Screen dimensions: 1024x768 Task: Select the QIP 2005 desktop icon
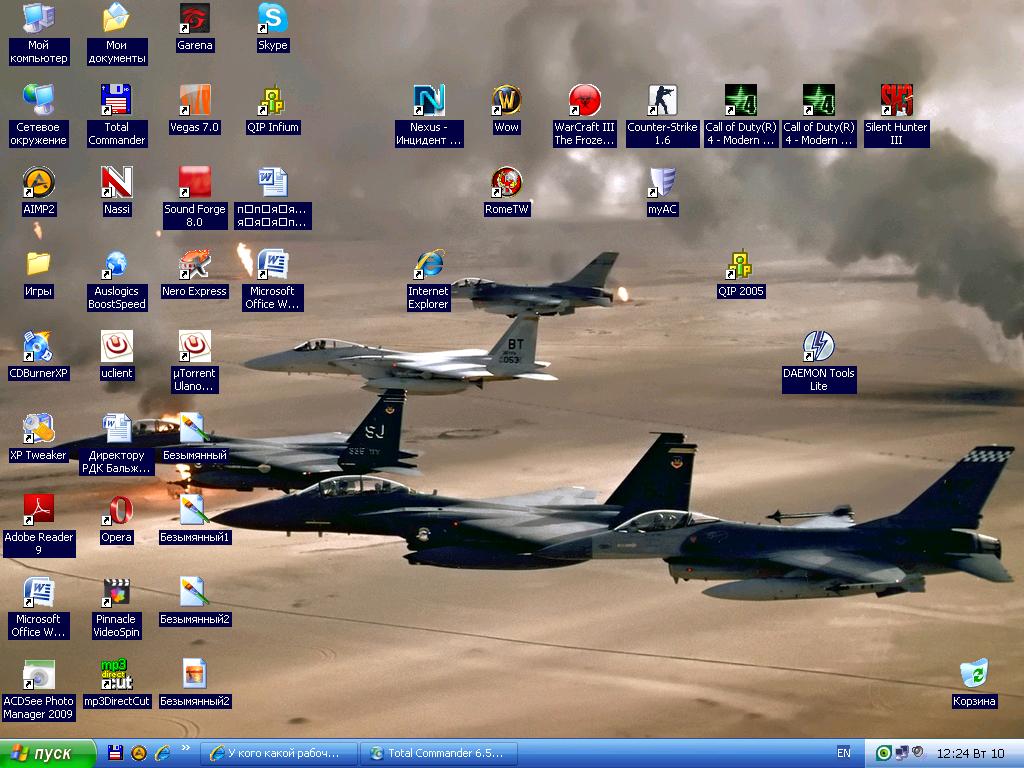pos(740,265)
